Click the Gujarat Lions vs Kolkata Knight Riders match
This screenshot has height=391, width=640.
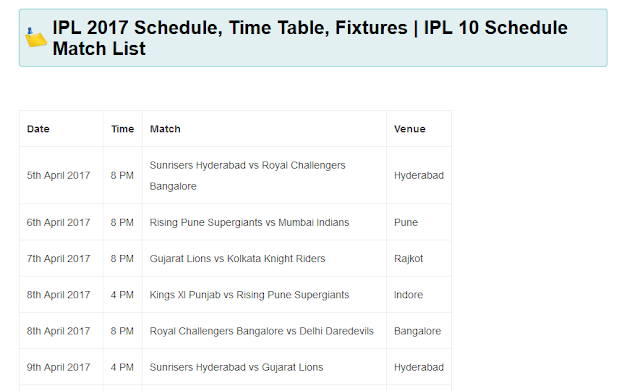(237, 259)
